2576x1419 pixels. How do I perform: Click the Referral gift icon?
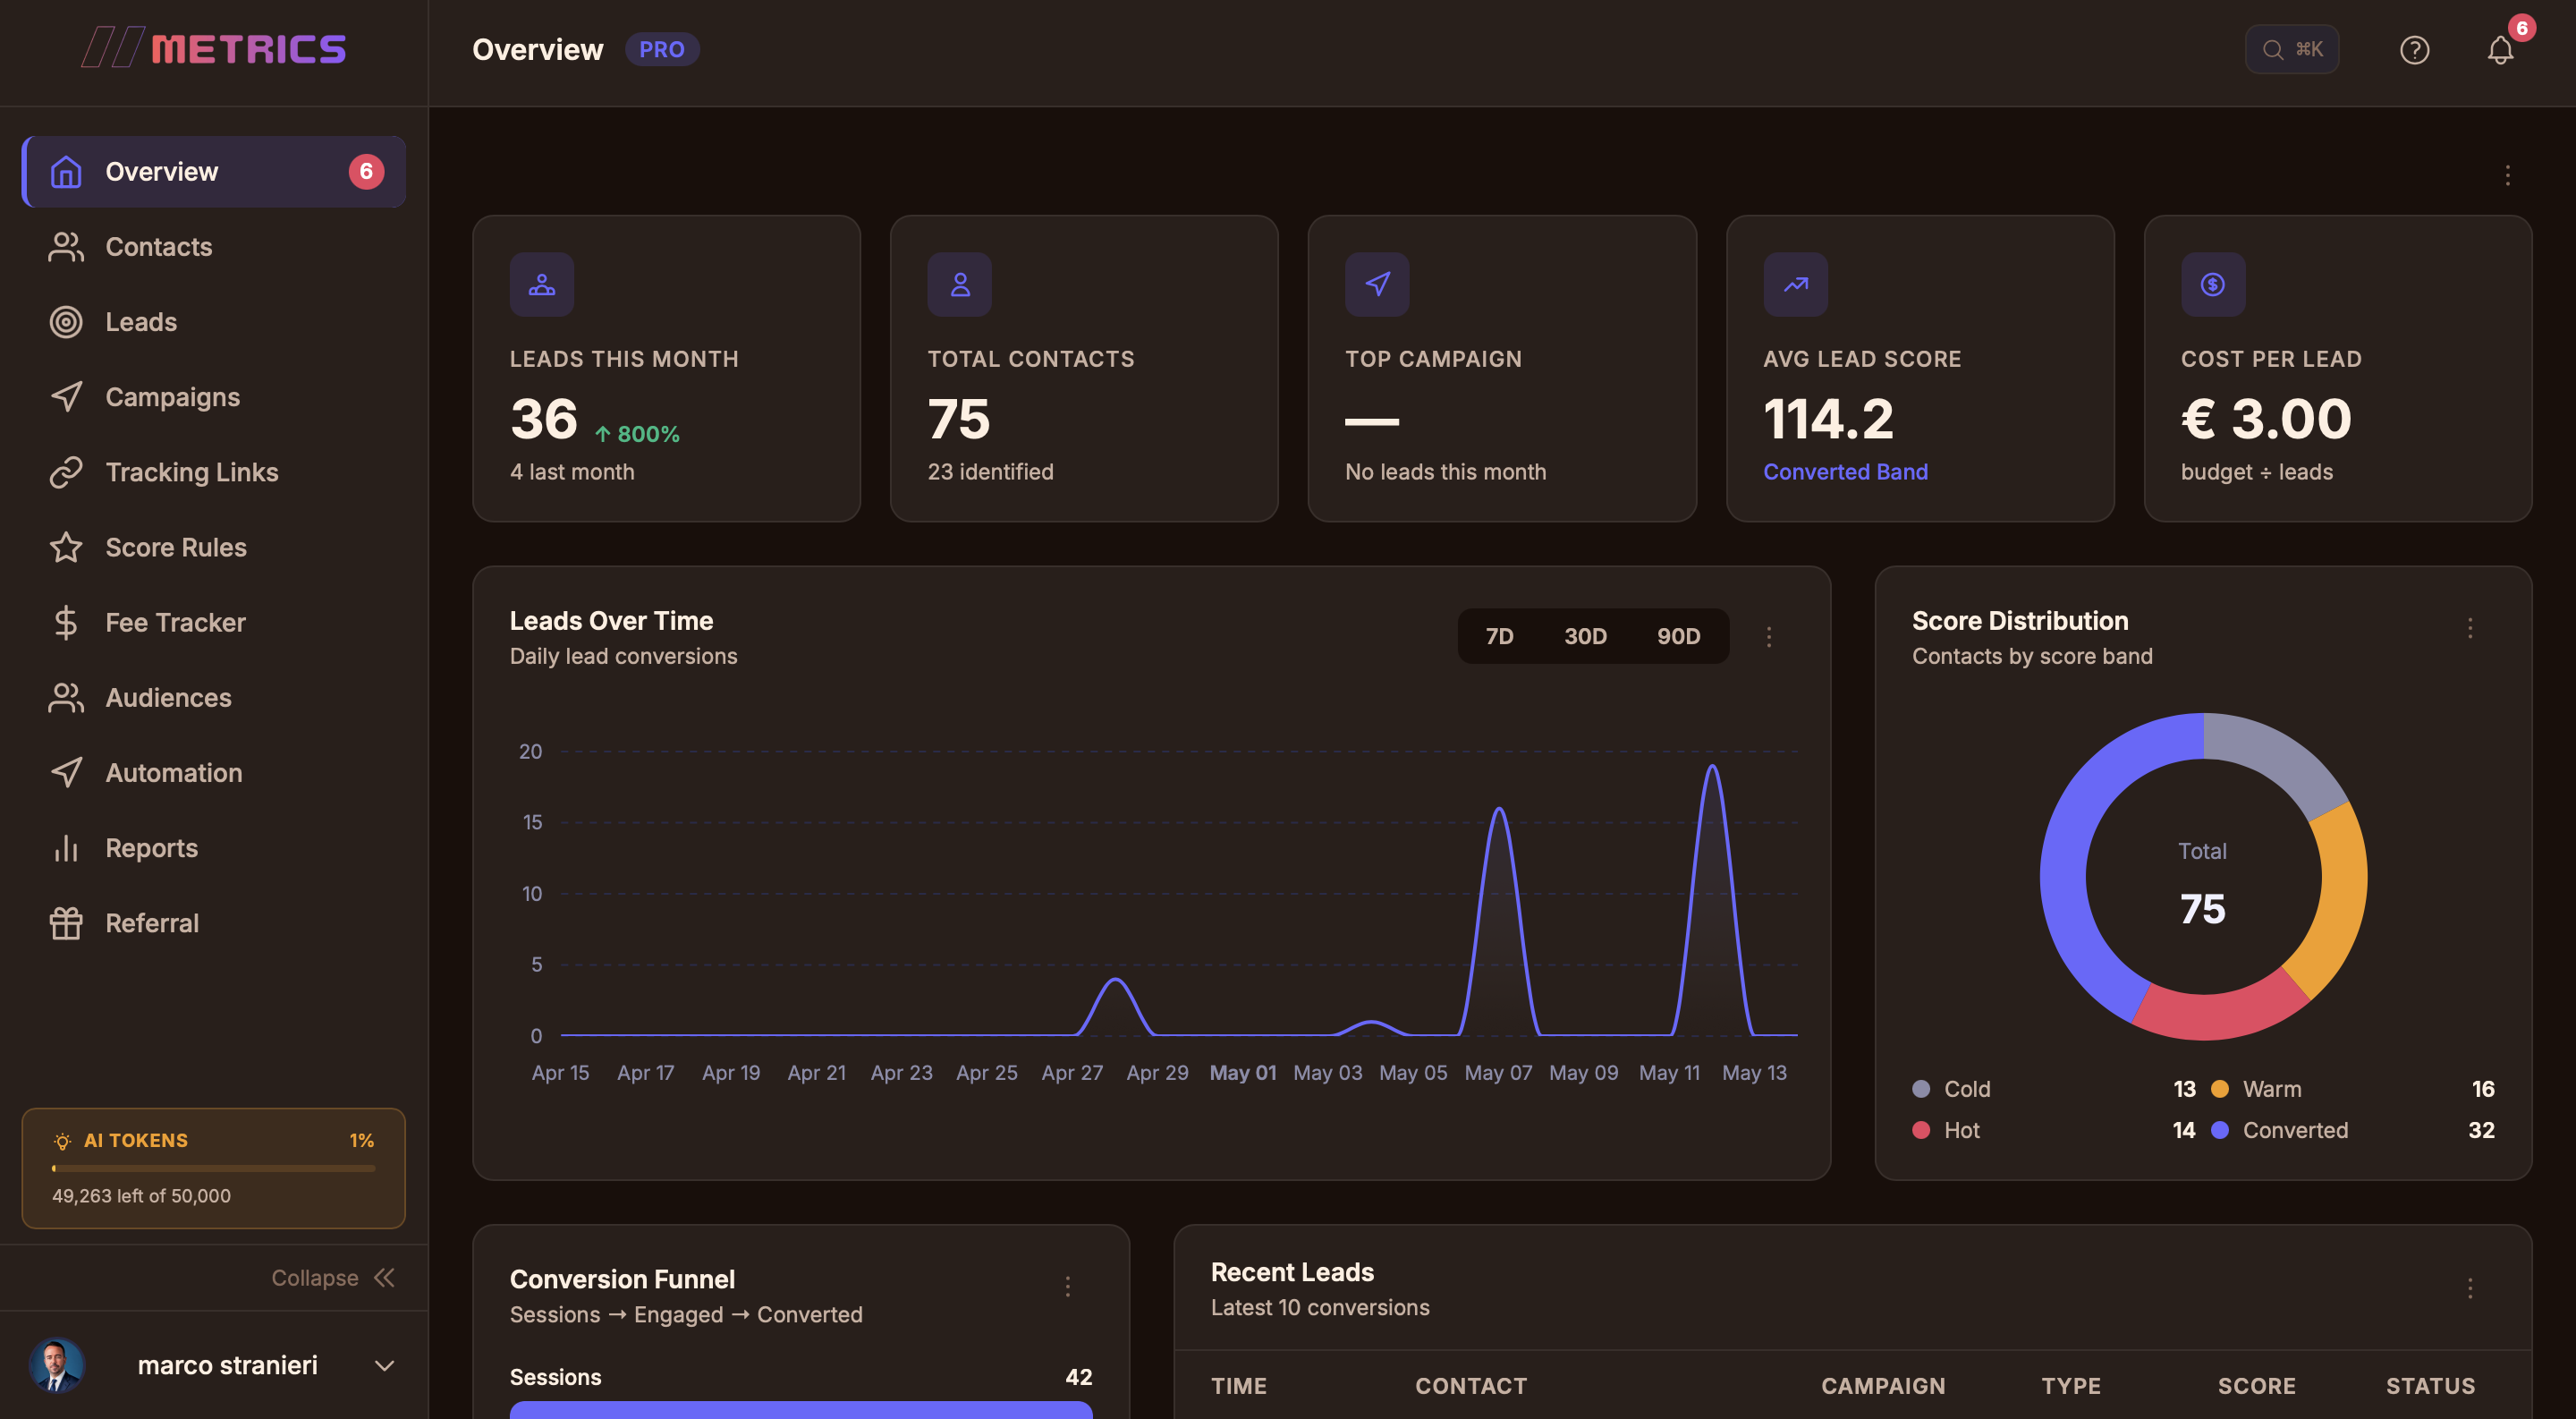[x=66, y=922]
